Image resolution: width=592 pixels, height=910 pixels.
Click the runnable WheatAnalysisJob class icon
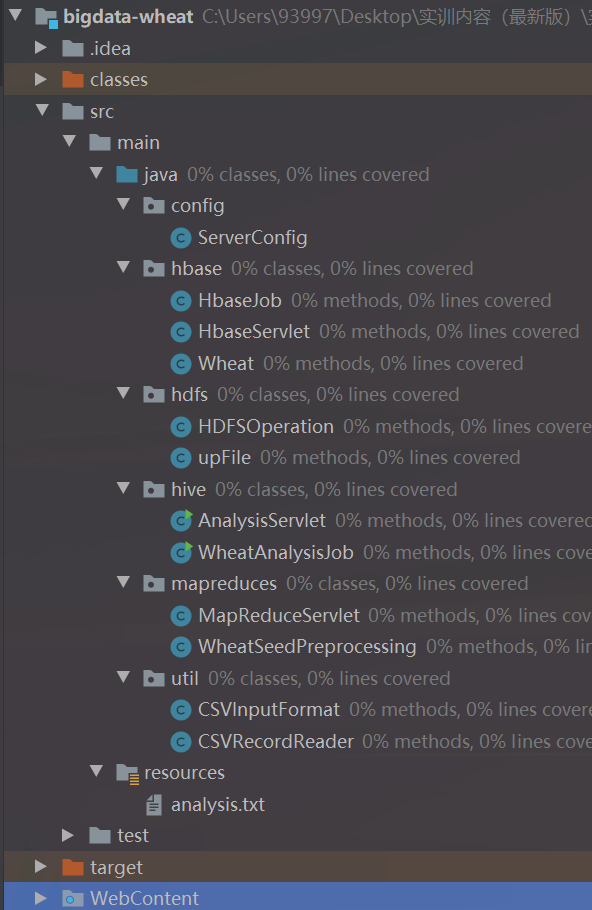coord(181,552)
